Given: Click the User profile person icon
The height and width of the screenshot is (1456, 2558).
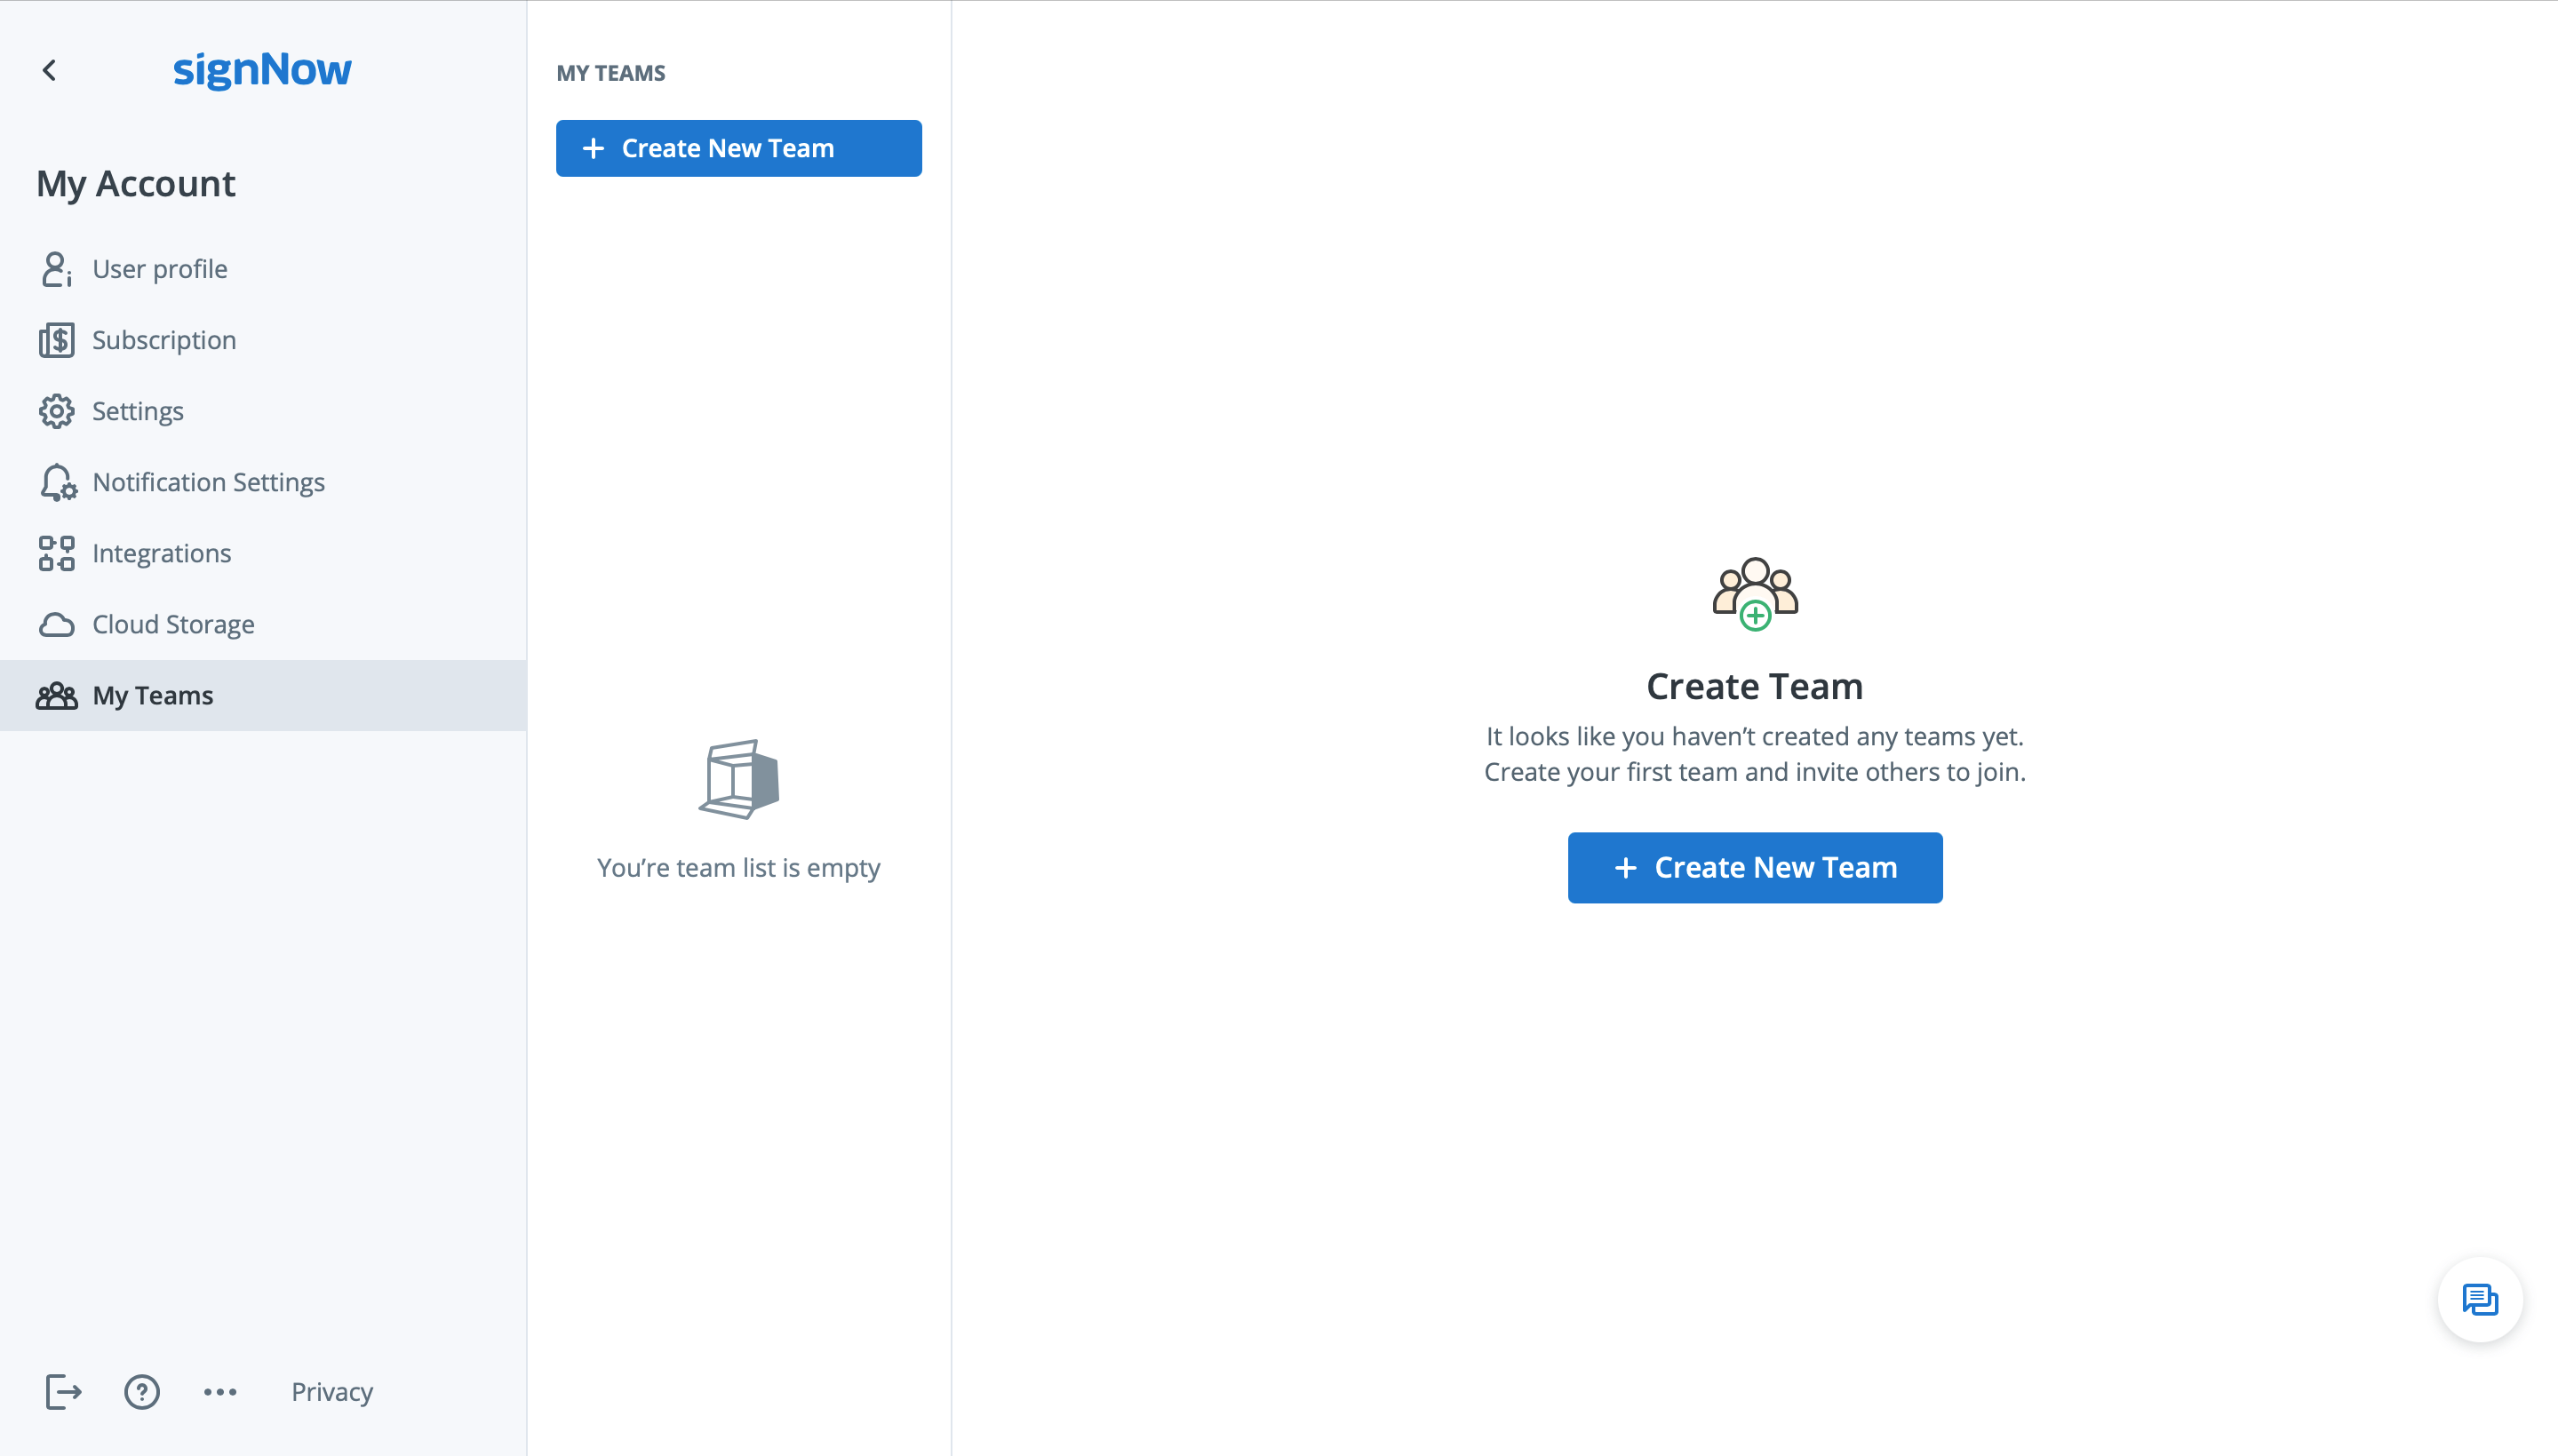Looking at the screenshot, I should (x=56, y=269).
